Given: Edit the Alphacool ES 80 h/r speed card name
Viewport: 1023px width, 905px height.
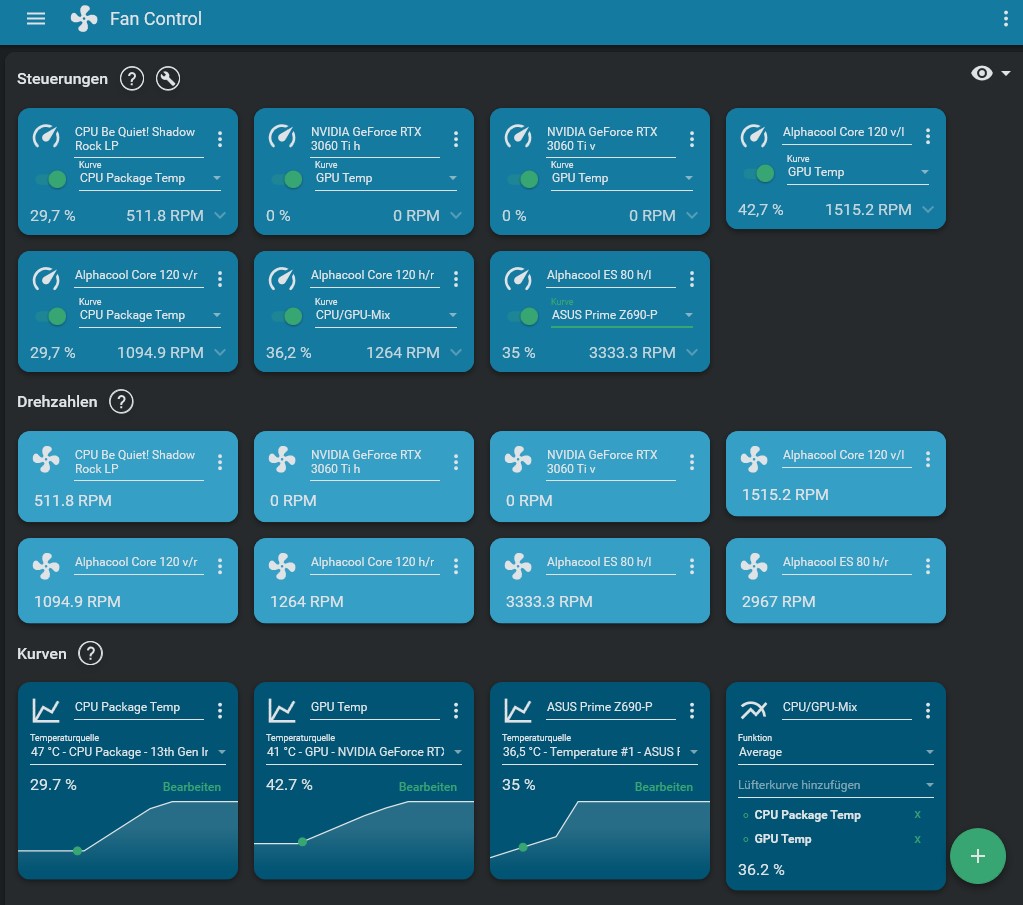Looking at the screenshot, I should (x=847, y=562).
